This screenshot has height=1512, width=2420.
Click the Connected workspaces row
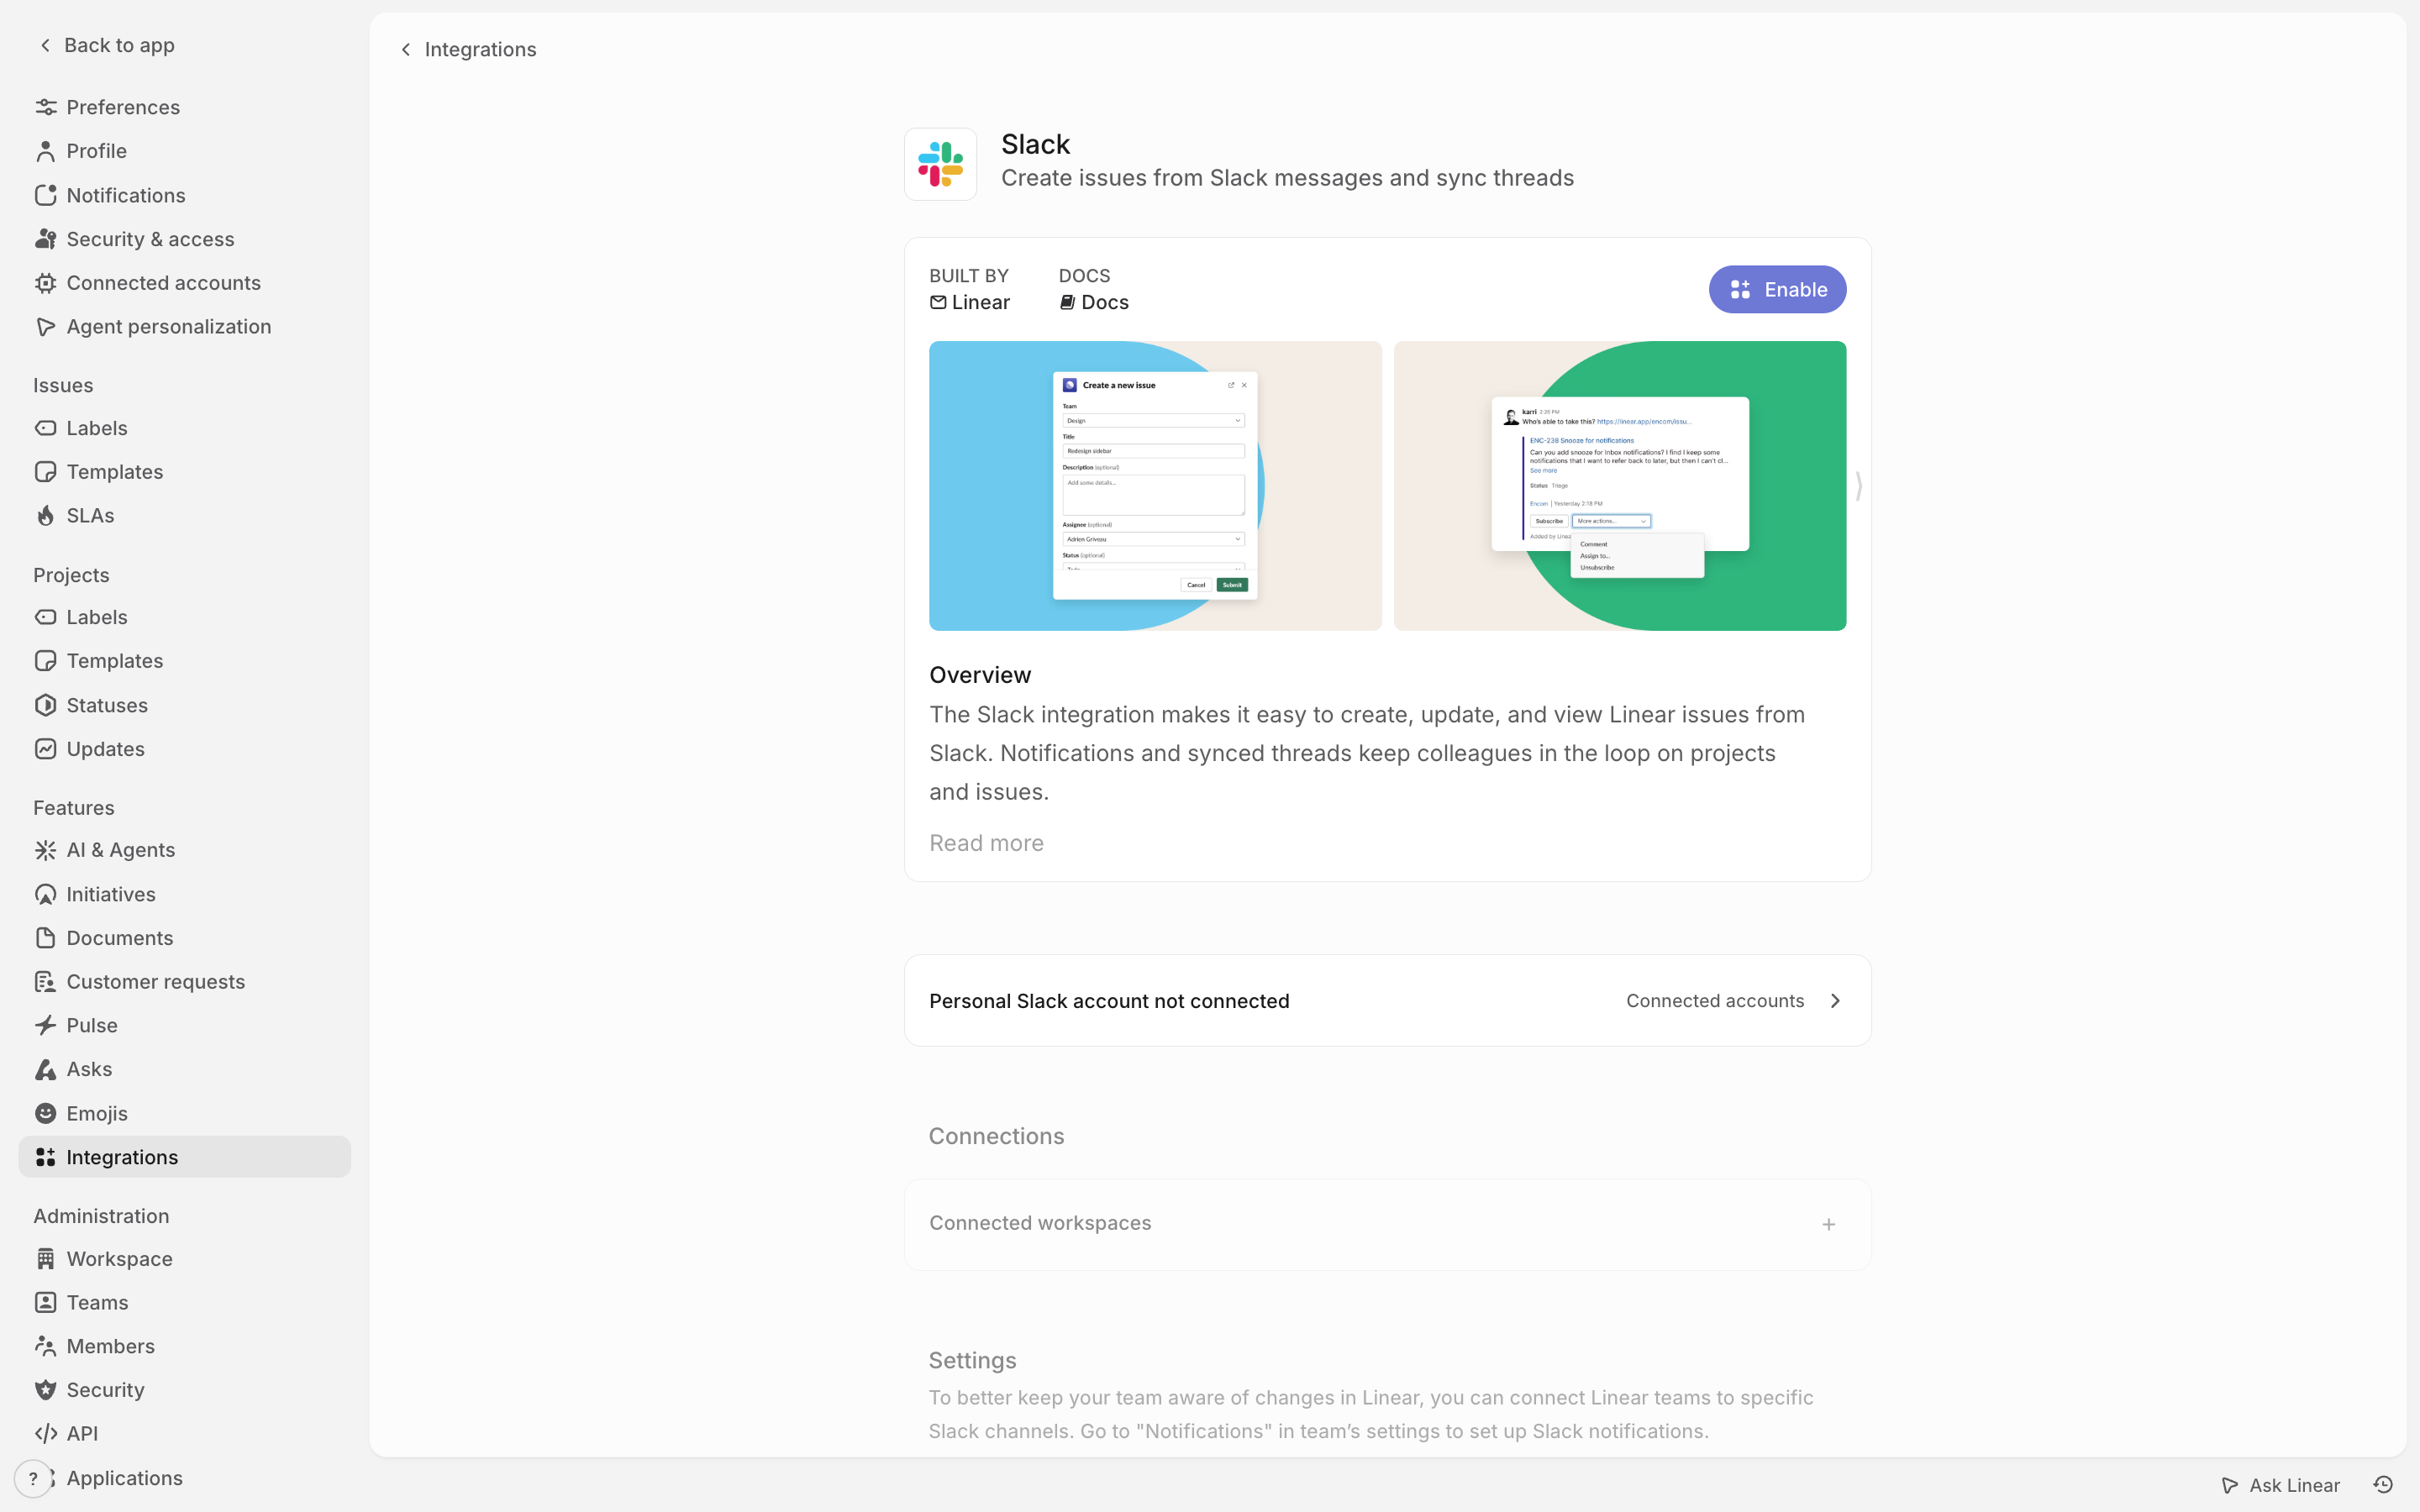click(x=1387, y=1224)
